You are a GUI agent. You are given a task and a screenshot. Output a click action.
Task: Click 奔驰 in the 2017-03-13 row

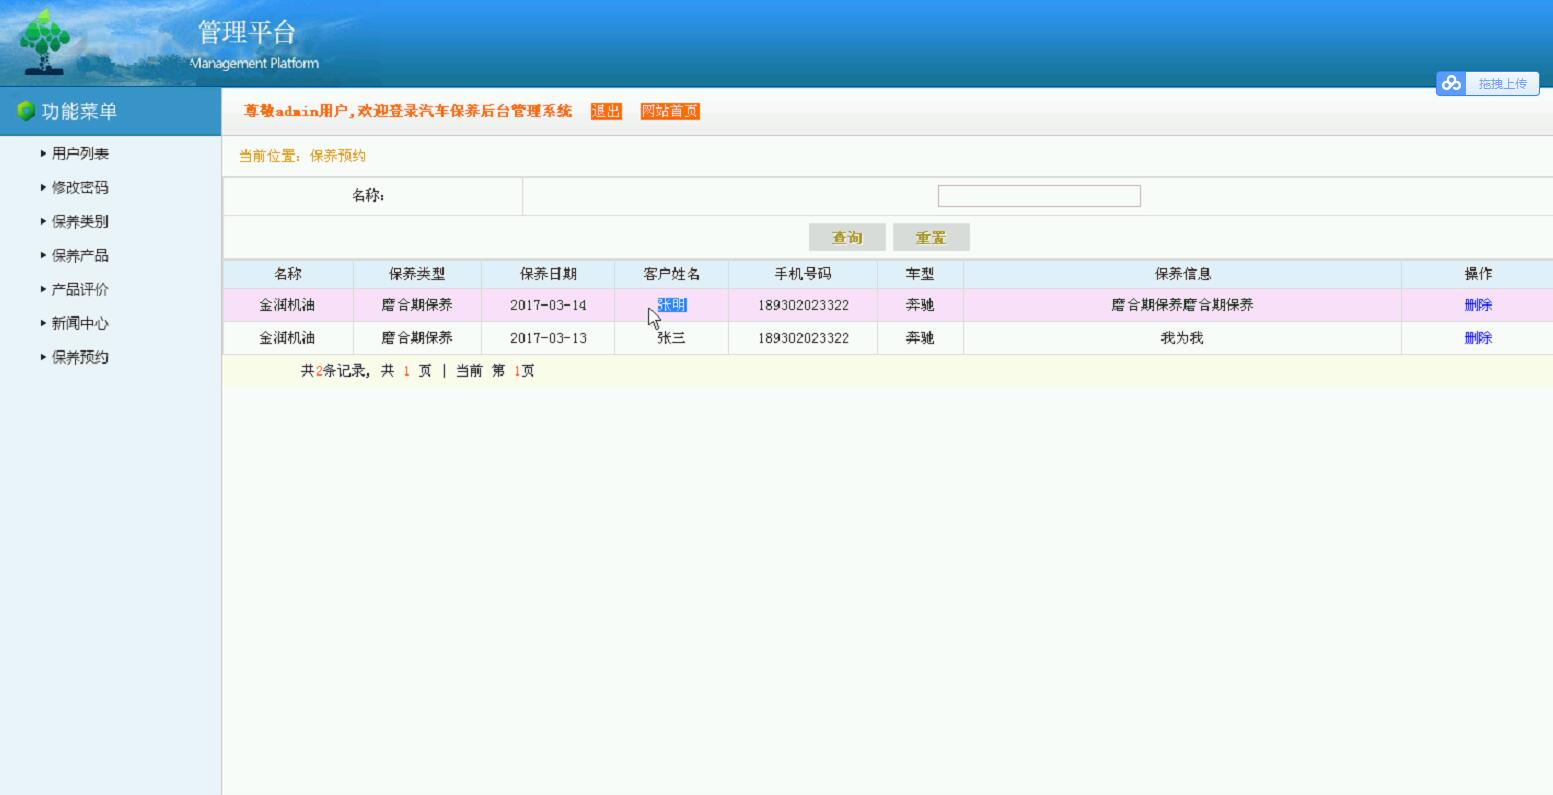(920, 338)
